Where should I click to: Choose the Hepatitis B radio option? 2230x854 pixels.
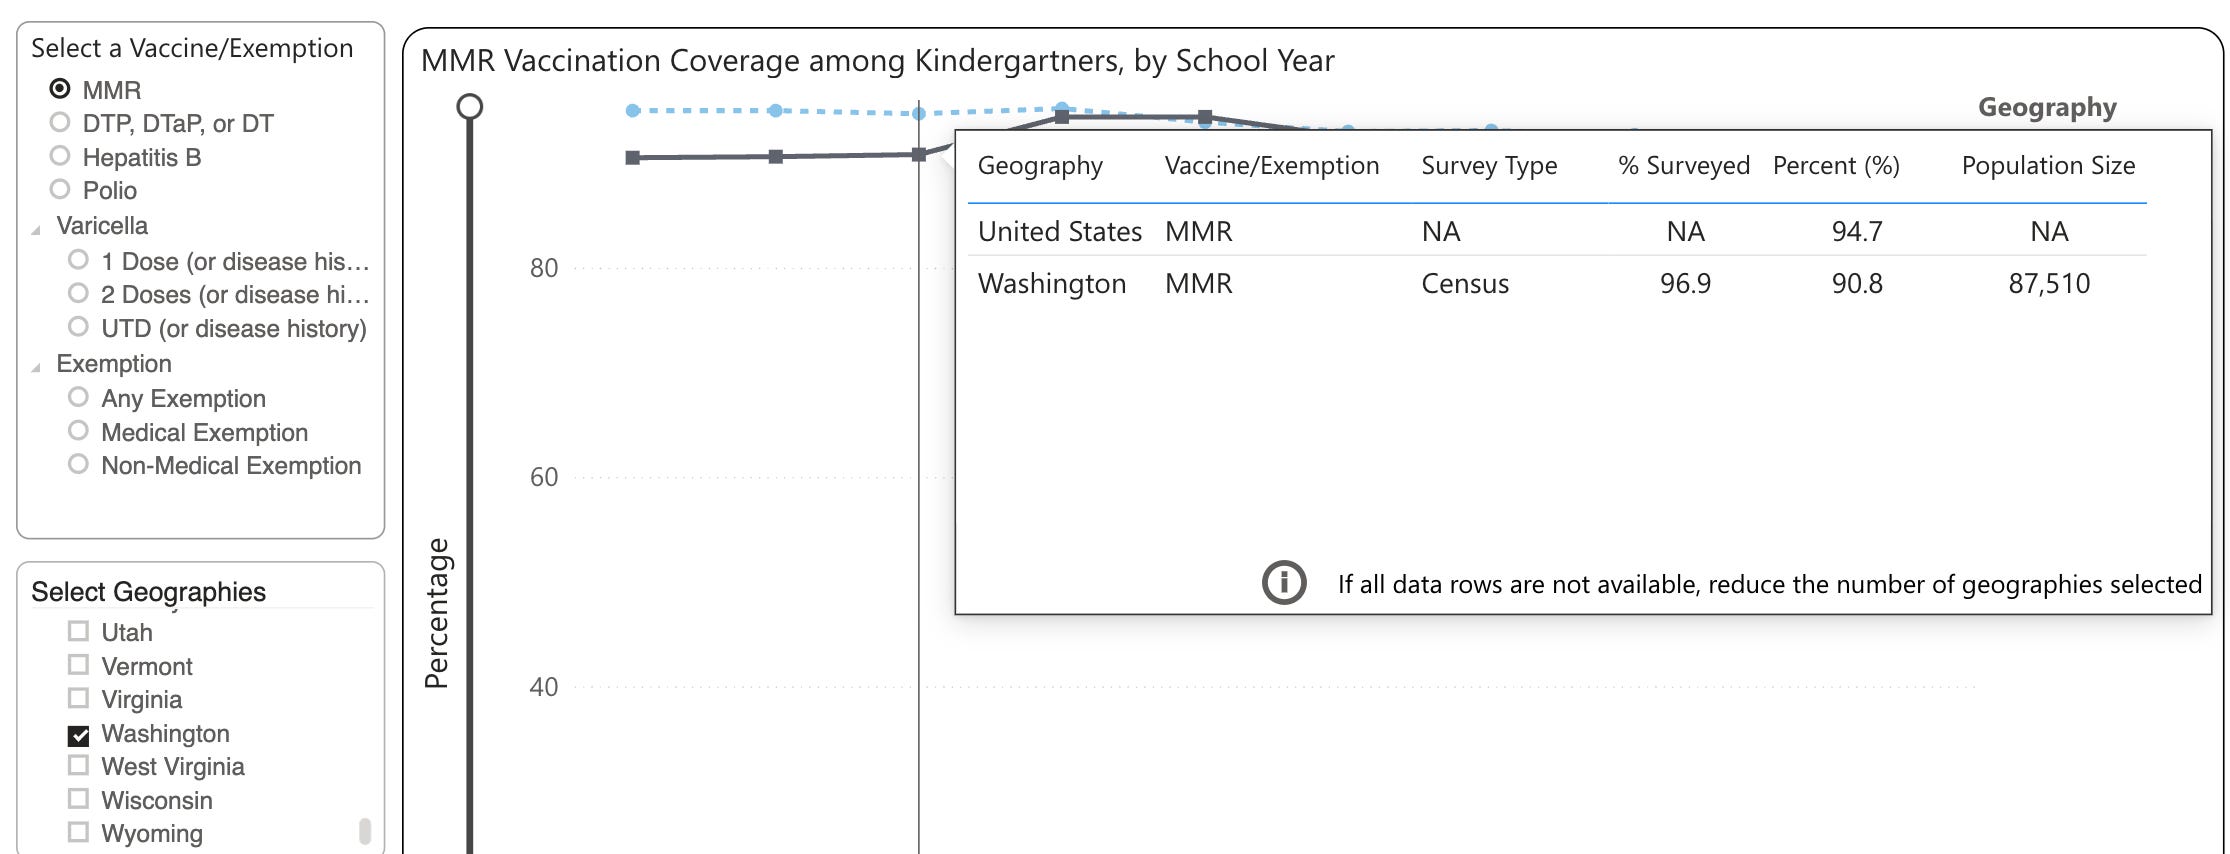(60, 156)
